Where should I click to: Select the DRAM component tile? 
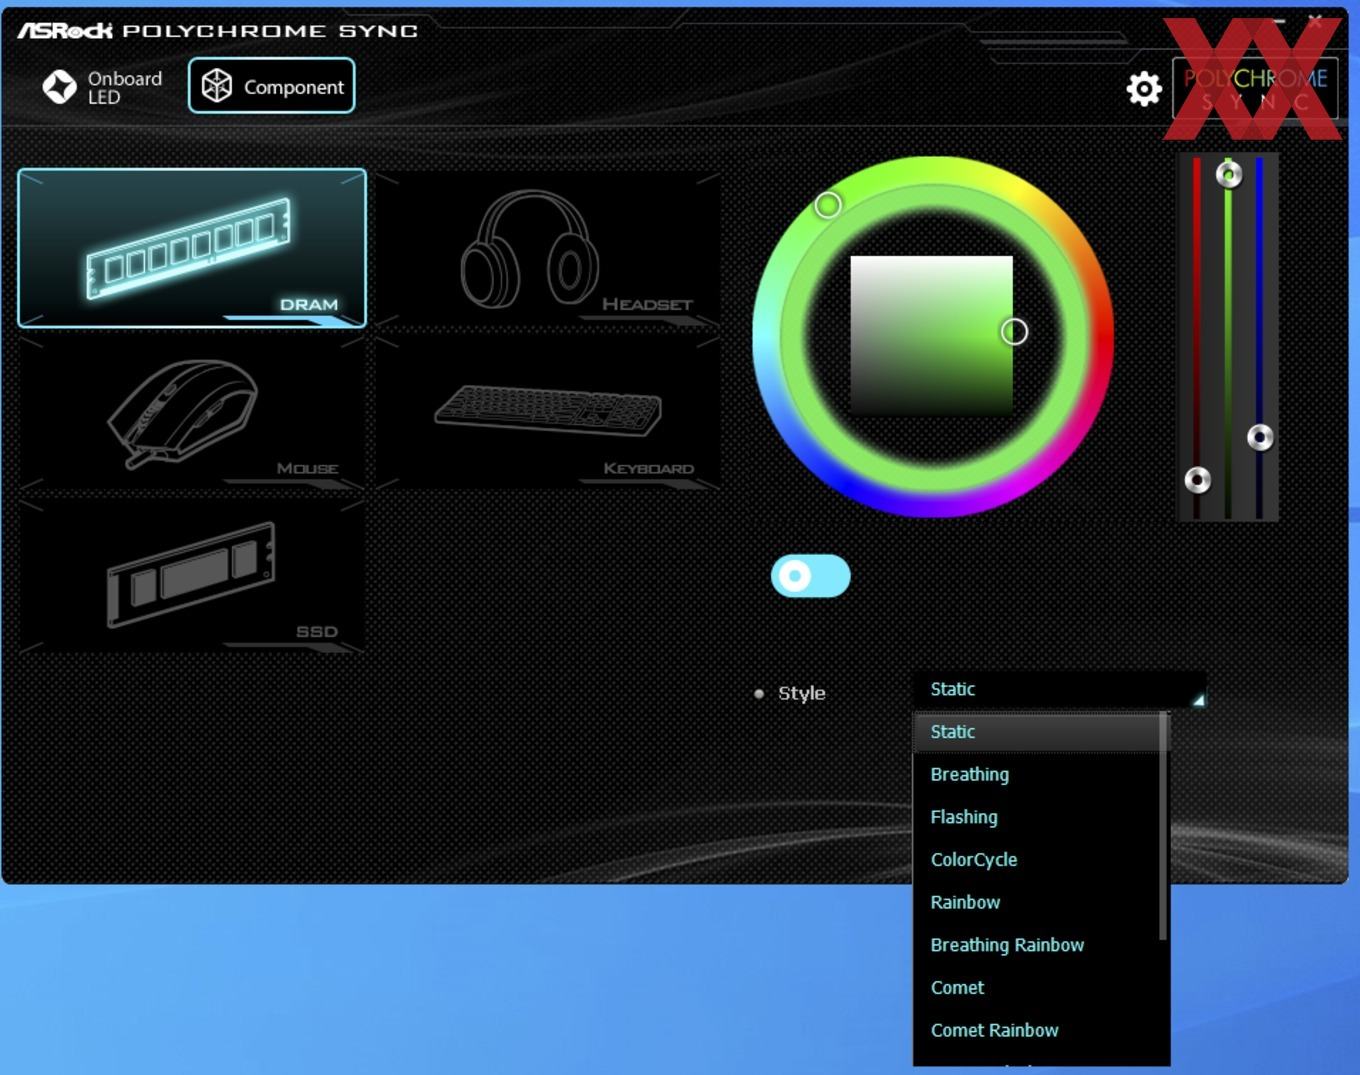pos(192,248)
